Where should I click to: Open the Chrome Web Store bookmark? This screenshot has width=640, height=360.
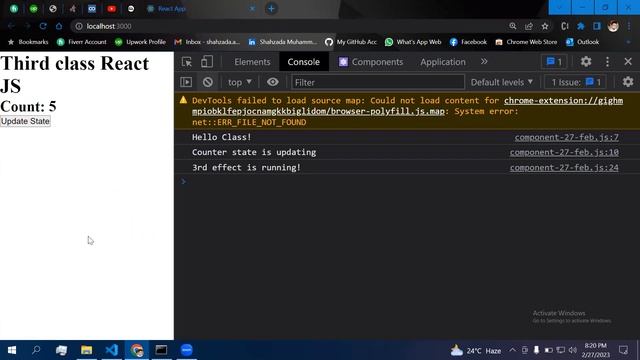526,42
